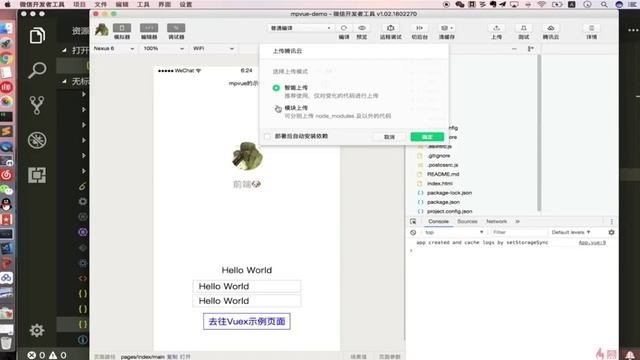Open VS Code Search icon
This screenshot has width=640, height=360.
[x=37, y=70]
